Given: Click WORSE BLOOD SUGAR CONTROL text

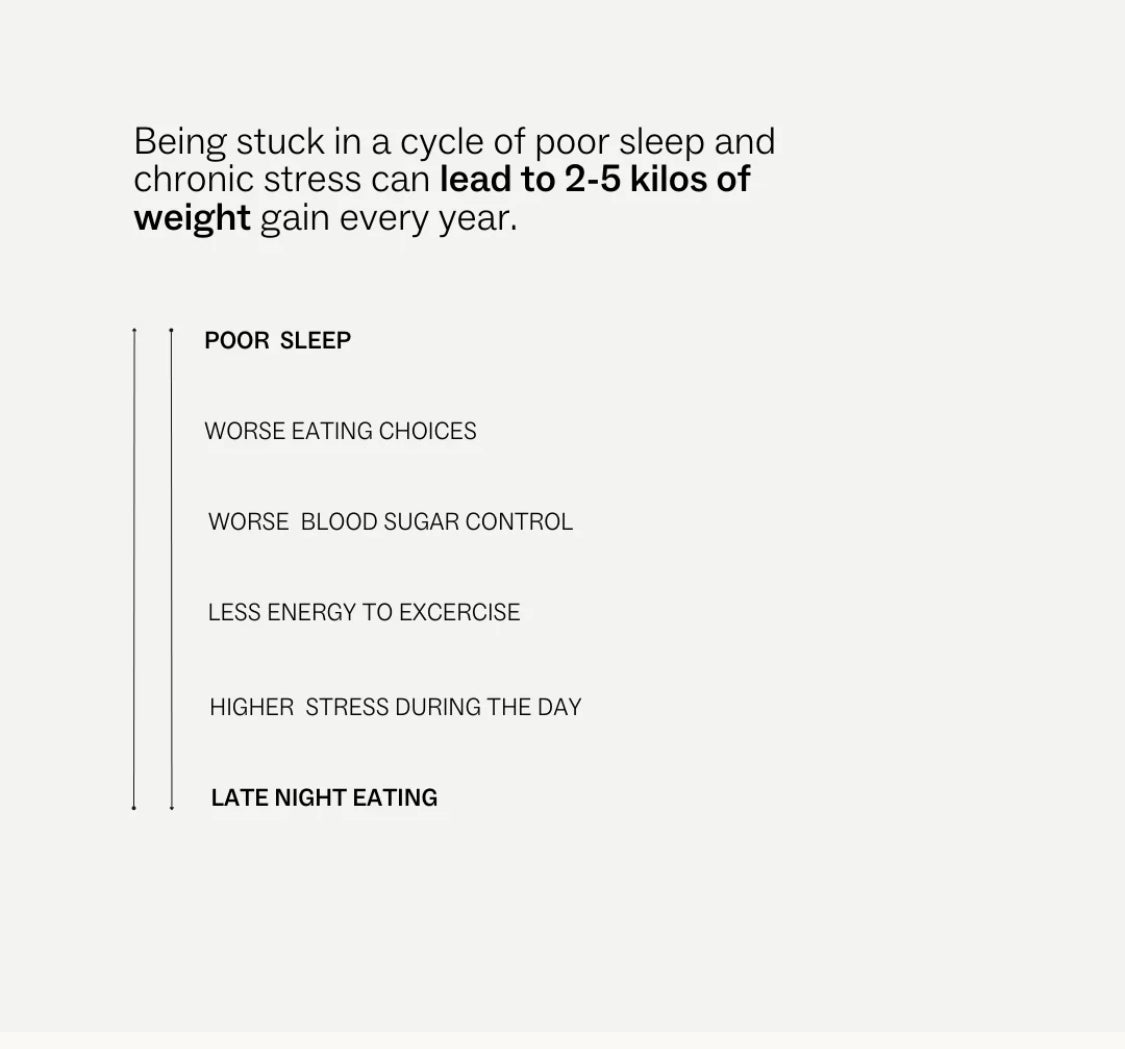Looking at the screenshot, I should 390,522.
